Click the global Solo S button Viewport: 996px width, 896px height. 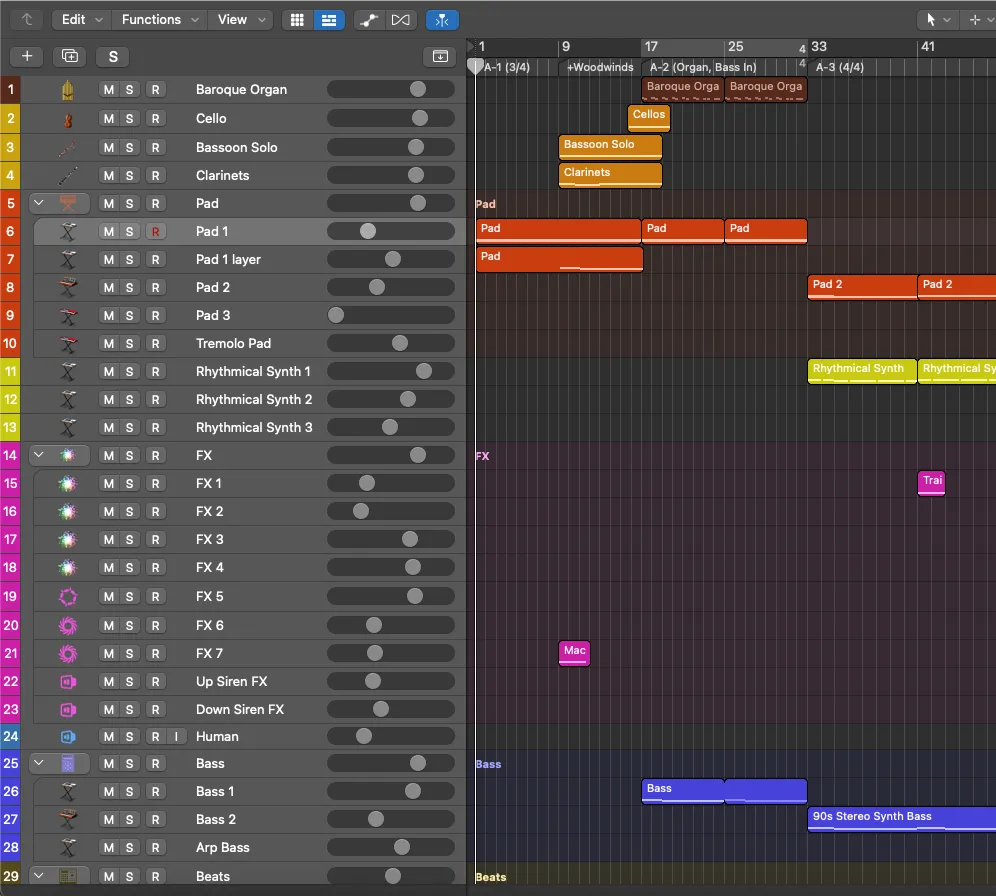pyautogui.click(x=113, y=57)
